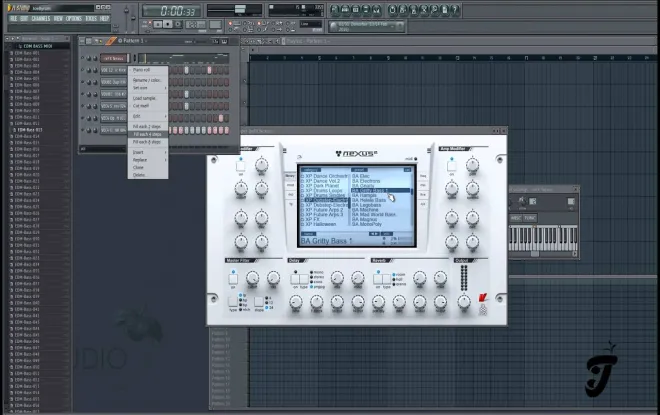Choose Clone from the context menu
The image size is (660, 415).
[148, 168]
